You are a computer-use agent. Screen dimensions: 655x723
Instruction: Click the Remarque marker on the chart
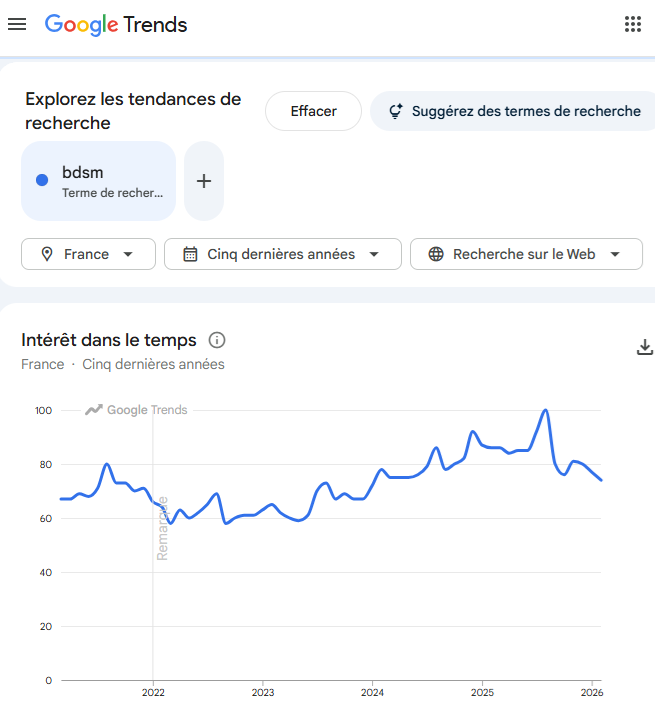[162, 527]
